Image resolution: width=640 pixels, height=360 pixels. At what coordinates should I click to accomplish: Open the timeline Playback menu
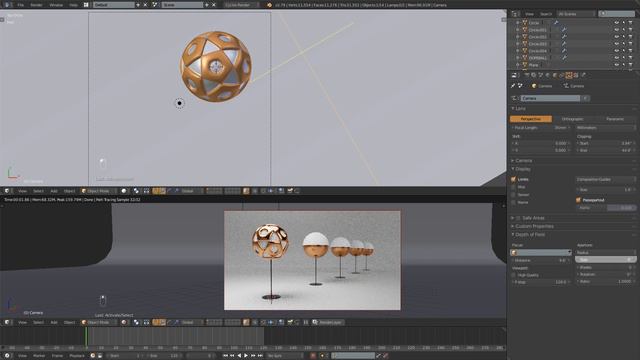pyautogui.click(x=76, y=356)
